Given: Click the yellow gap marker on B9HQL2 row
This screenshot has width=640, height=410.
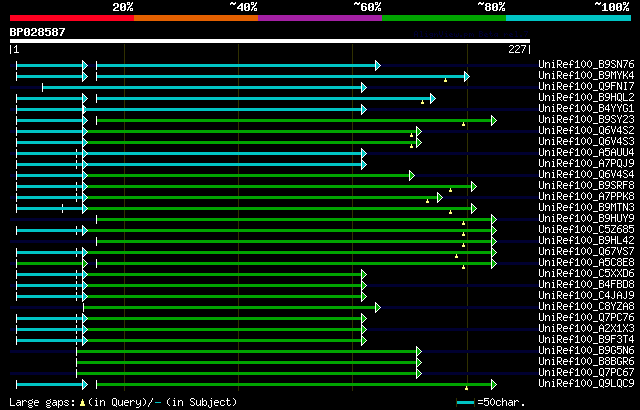Looking at the screenshot, I should click(x=422, y=102).
